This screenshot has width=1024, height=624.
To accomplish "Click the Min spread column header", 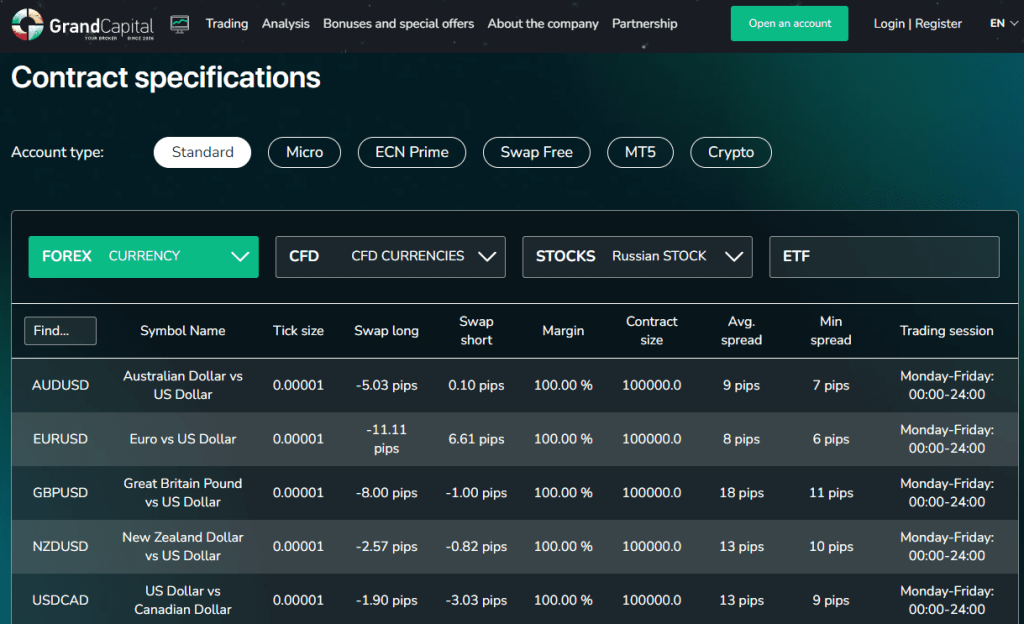I will (x=831, y=330).
